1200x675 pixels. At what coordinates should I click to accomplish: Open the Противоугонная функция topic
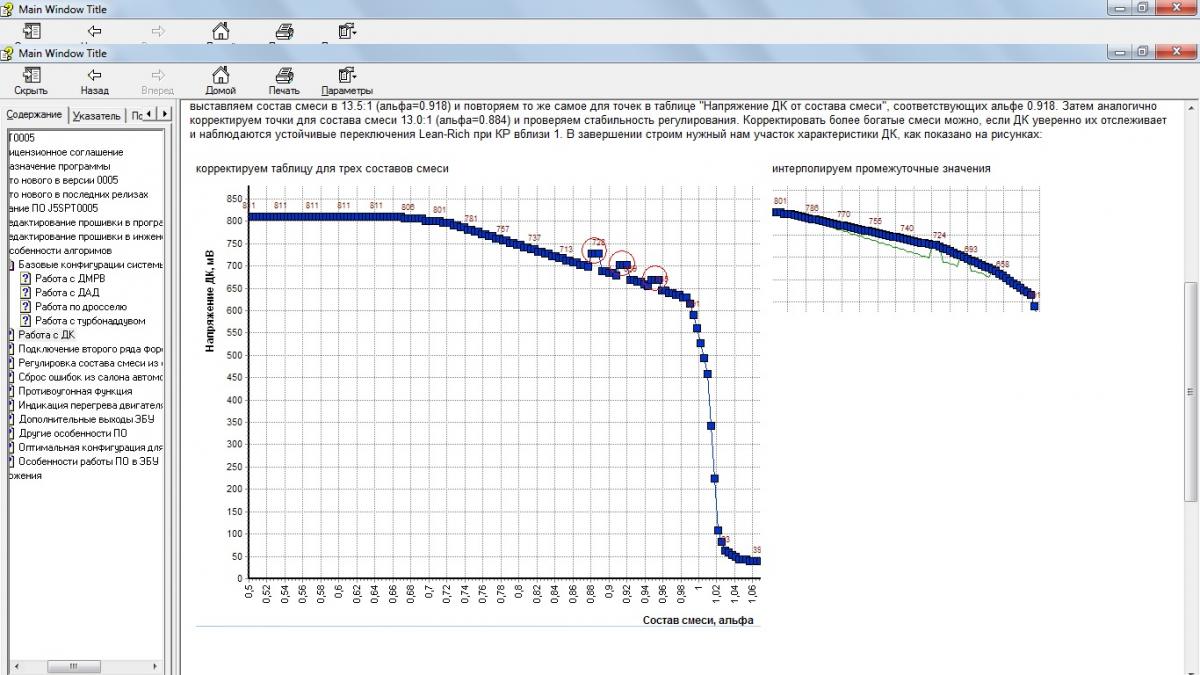75,391
